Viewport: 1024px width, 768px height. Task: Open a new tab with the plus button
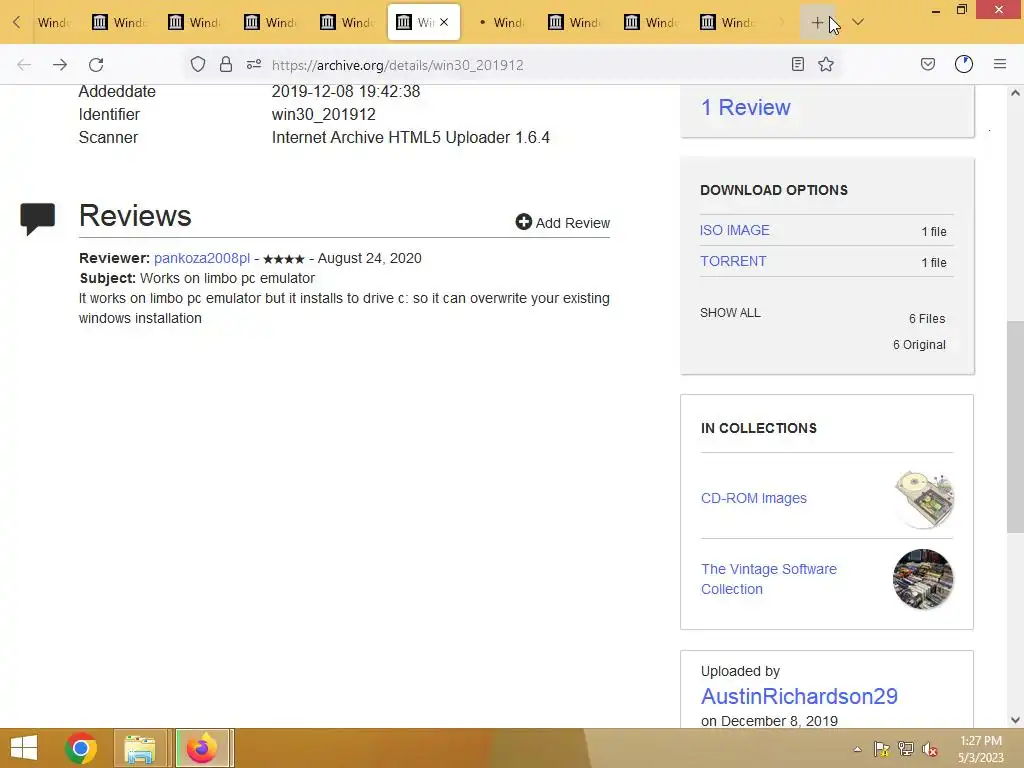tap(817, 23)
